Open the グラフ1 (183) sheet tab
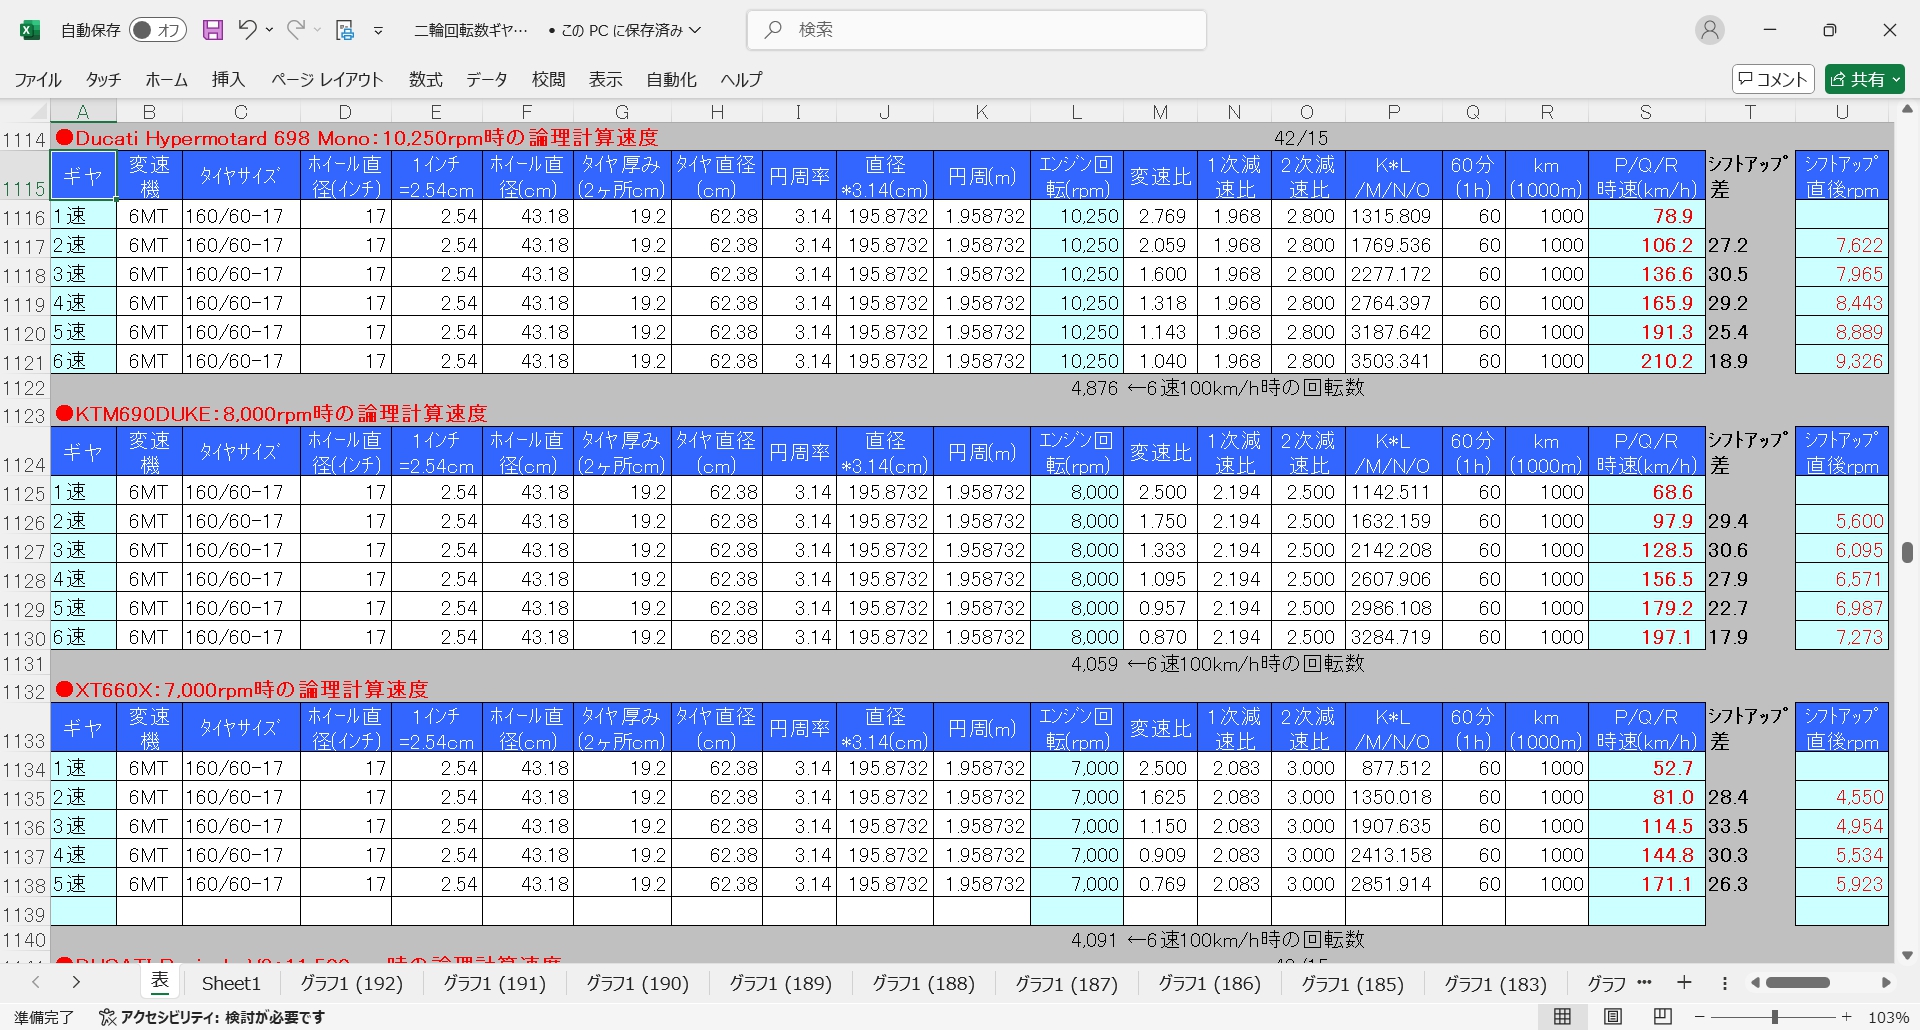 point(1496,983)
